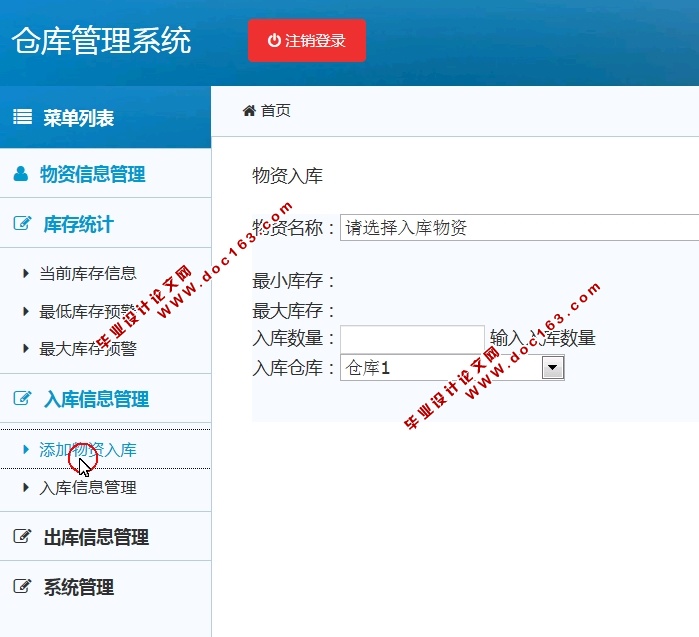Click the edit icon beside 系统管理

pyautogui.click(x=22, y=586)
